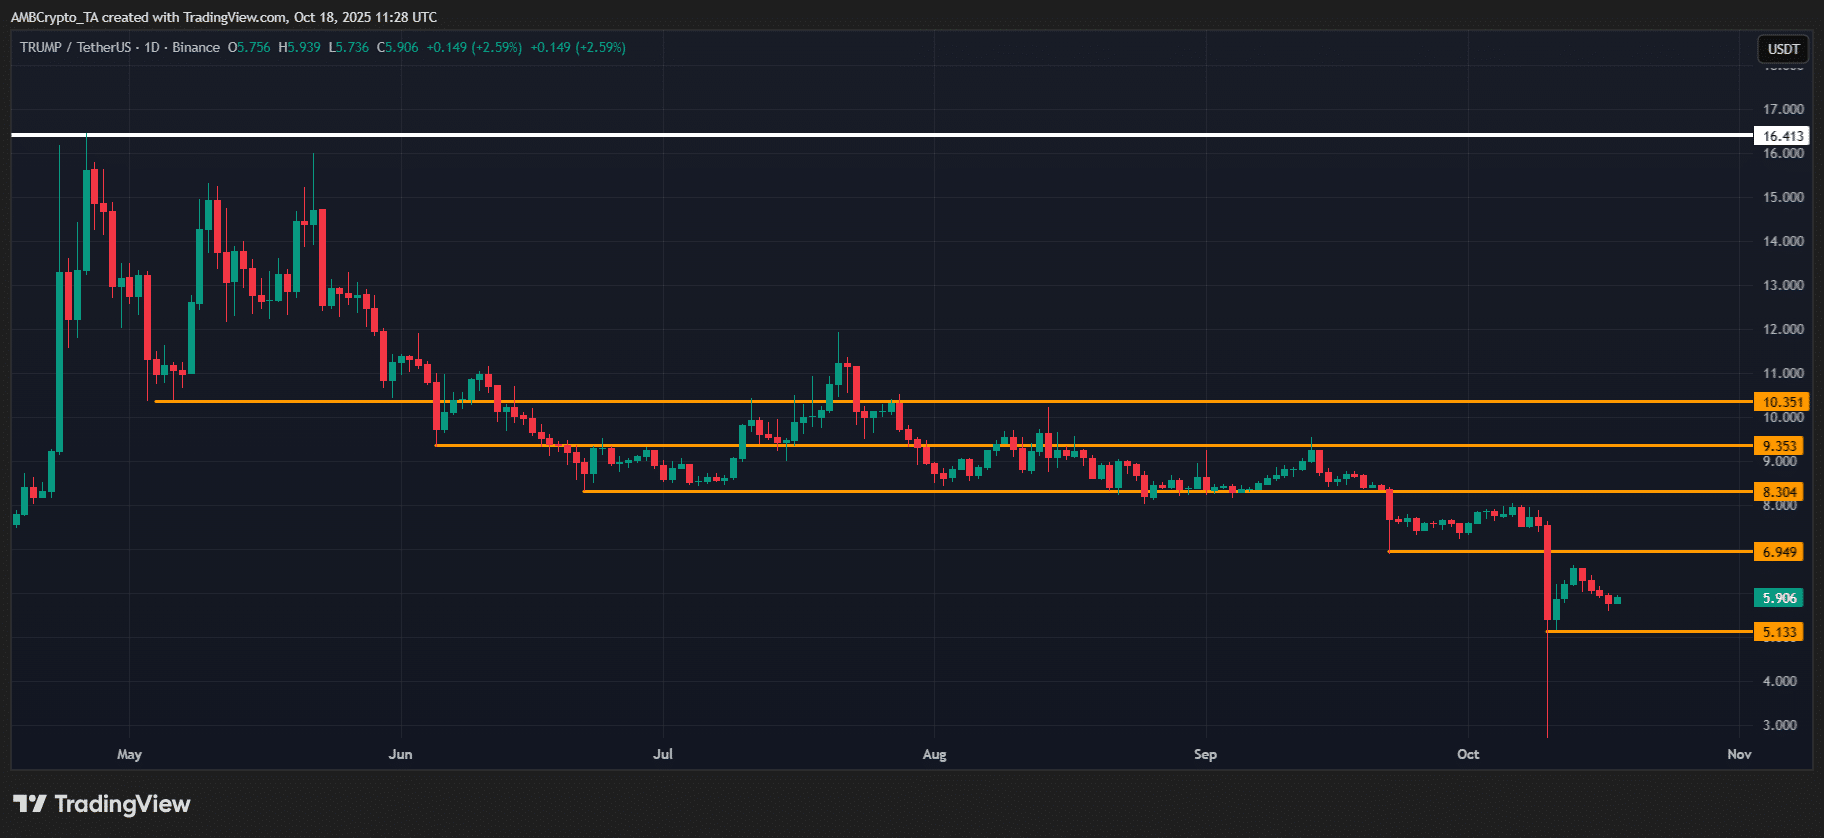1824x838 pixels.
Task: Click the 12.000 mark on price scale
Action: [x=1783, y=329]
